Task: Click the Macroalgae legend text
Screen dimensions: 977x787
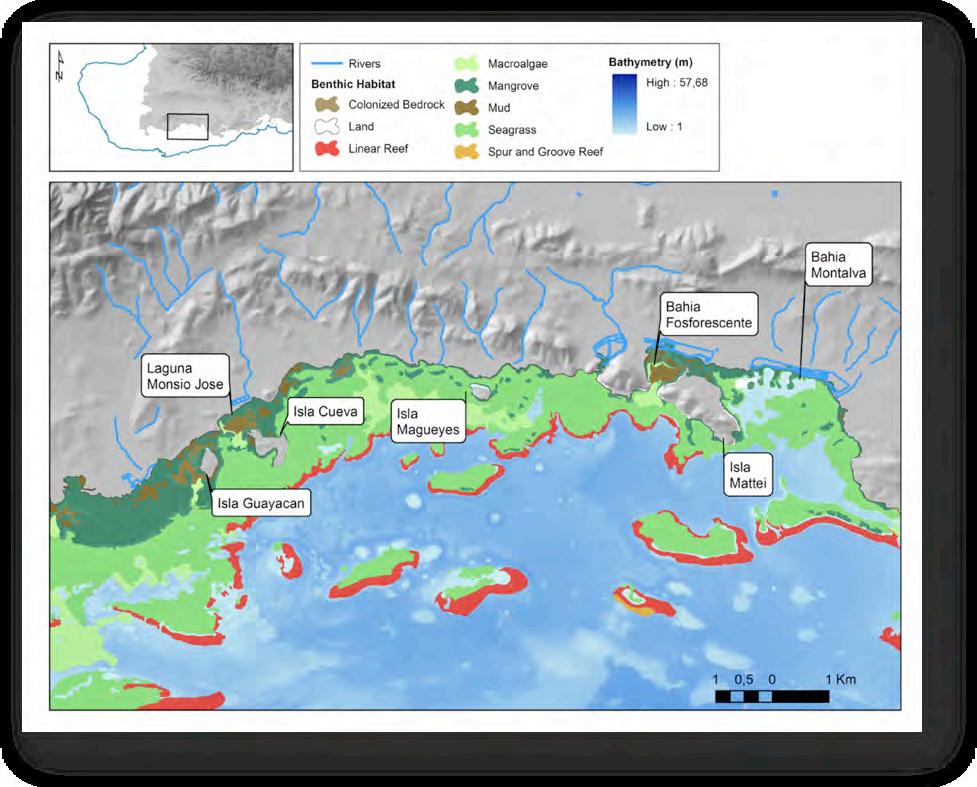Action: pyautogui.click(x=518, y=64)
